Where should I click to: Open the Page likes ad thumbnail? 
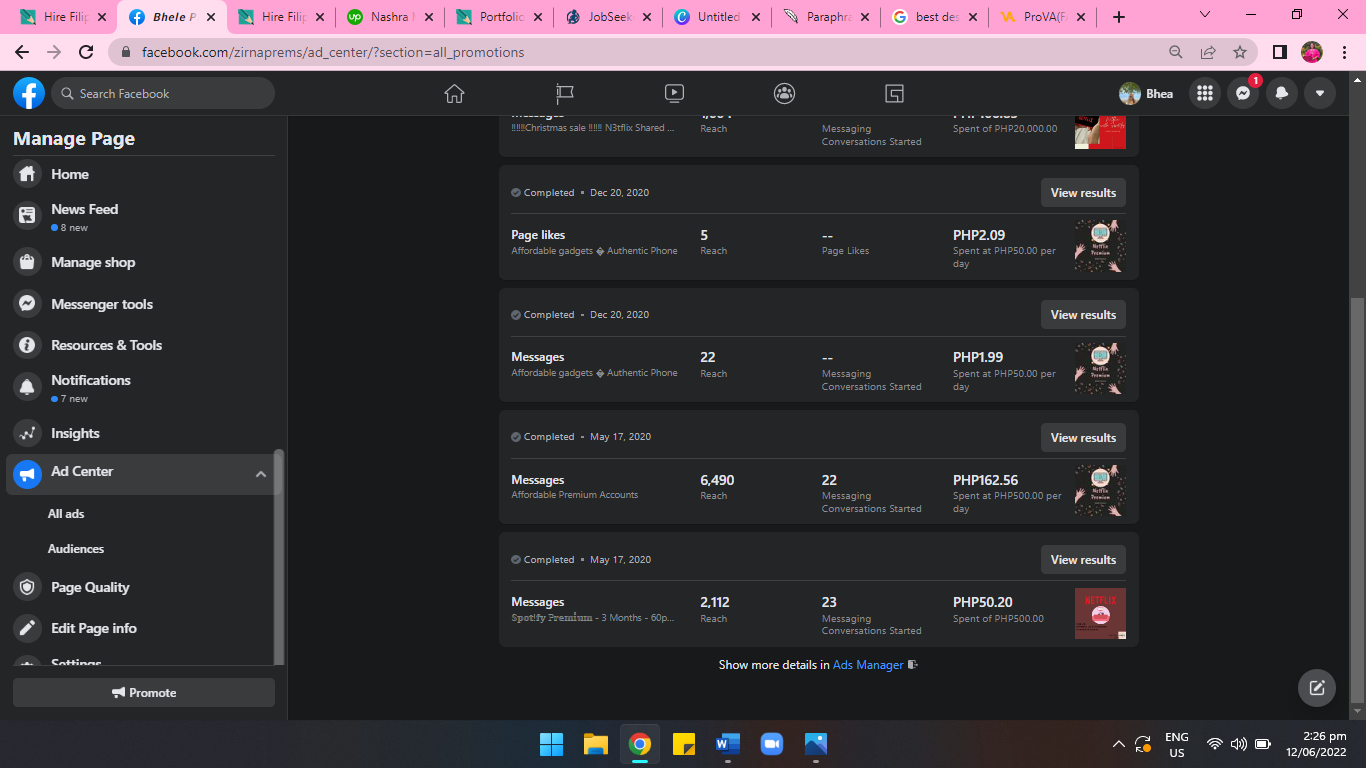point(1100,246)
